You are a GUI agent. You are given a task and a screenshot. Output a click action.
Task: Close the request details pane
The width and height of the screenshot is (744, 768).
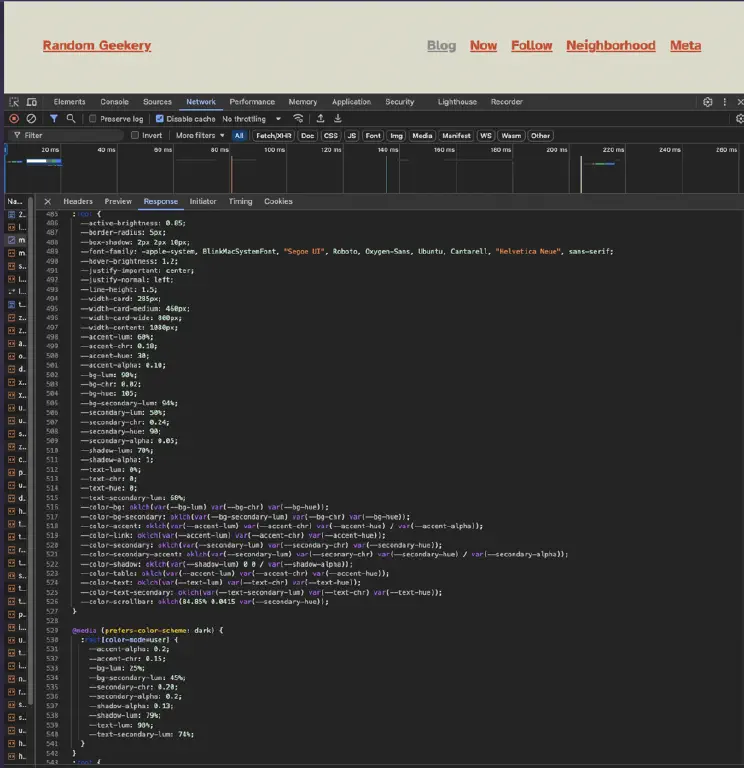(x=48, y=201)
